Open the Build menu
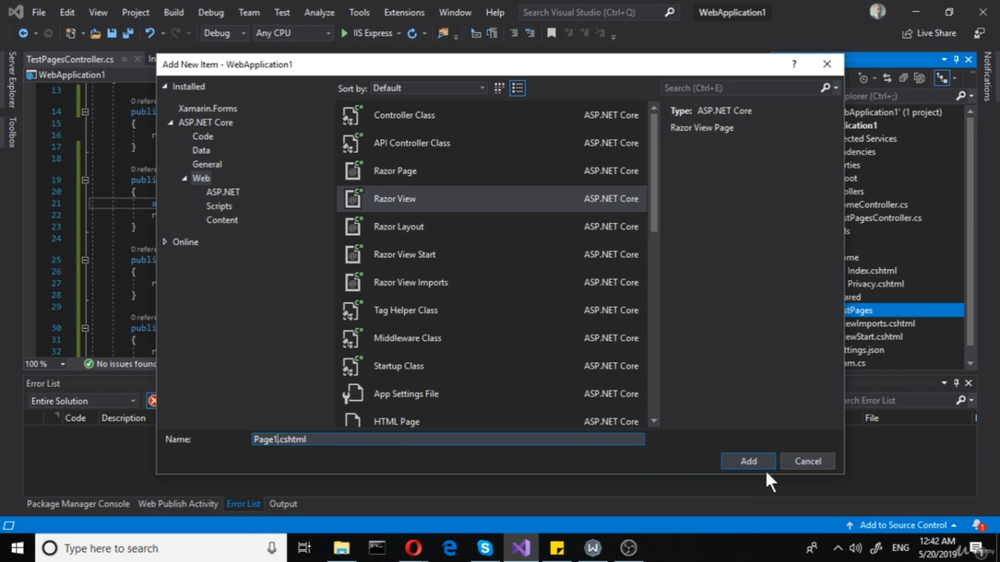The height and width of the screenshot is (562, 1000). pyautogui.click(x=173, y=12)
